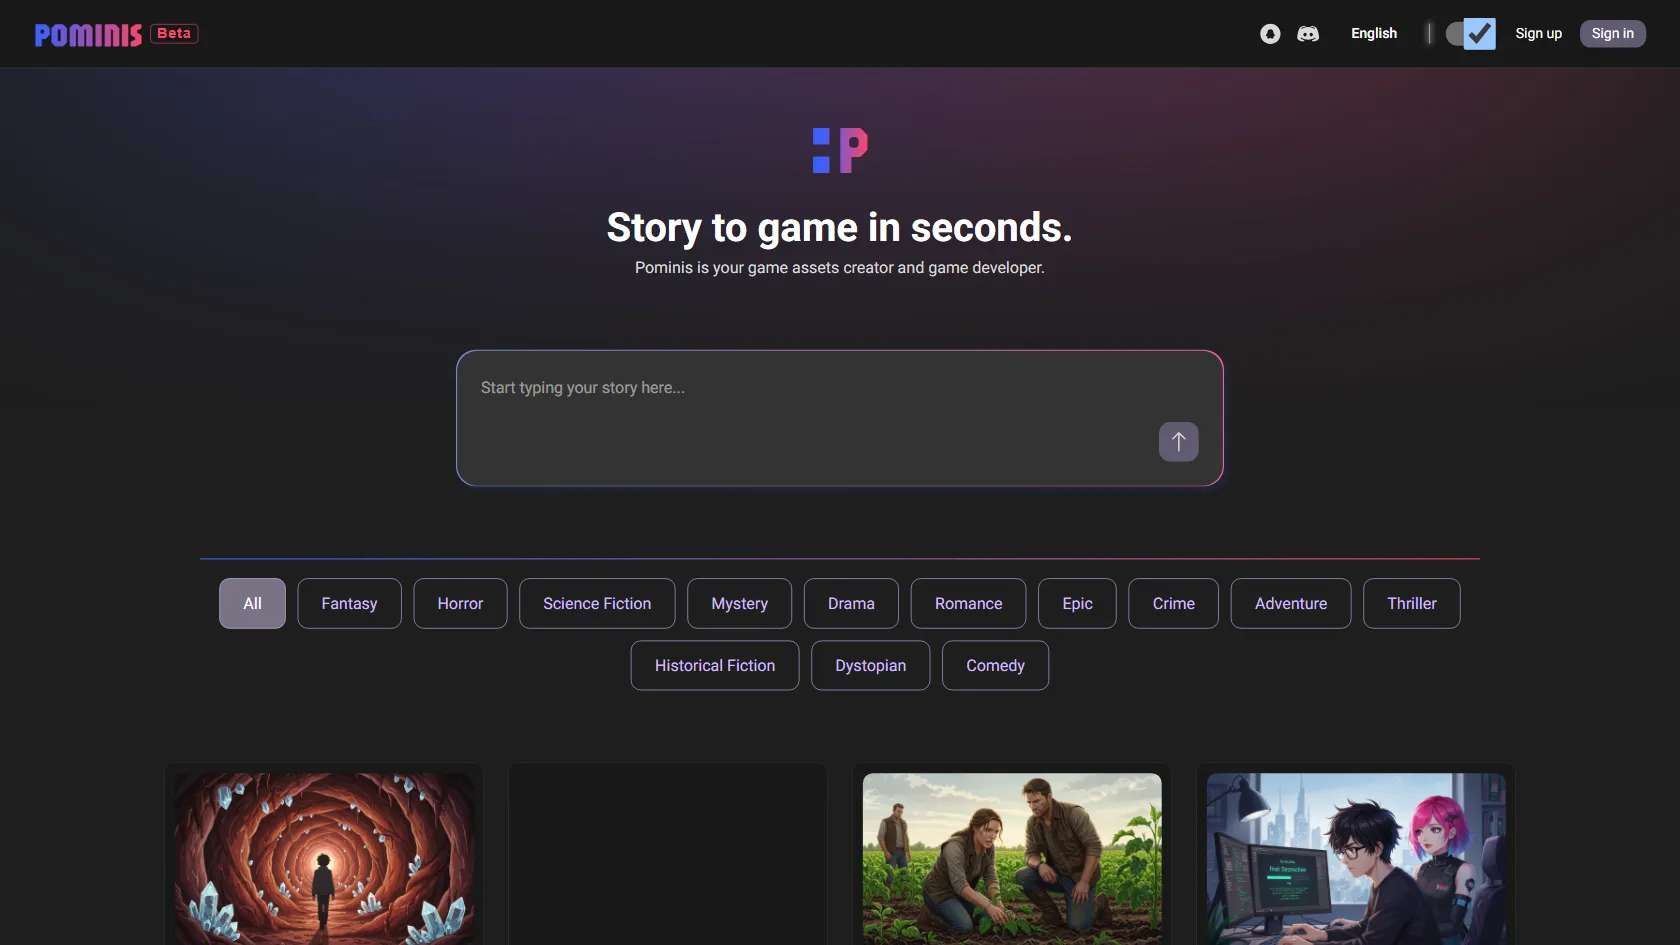1680x945 pixels.
Task: Choose the Science Fiction genre
Action: 597,603
